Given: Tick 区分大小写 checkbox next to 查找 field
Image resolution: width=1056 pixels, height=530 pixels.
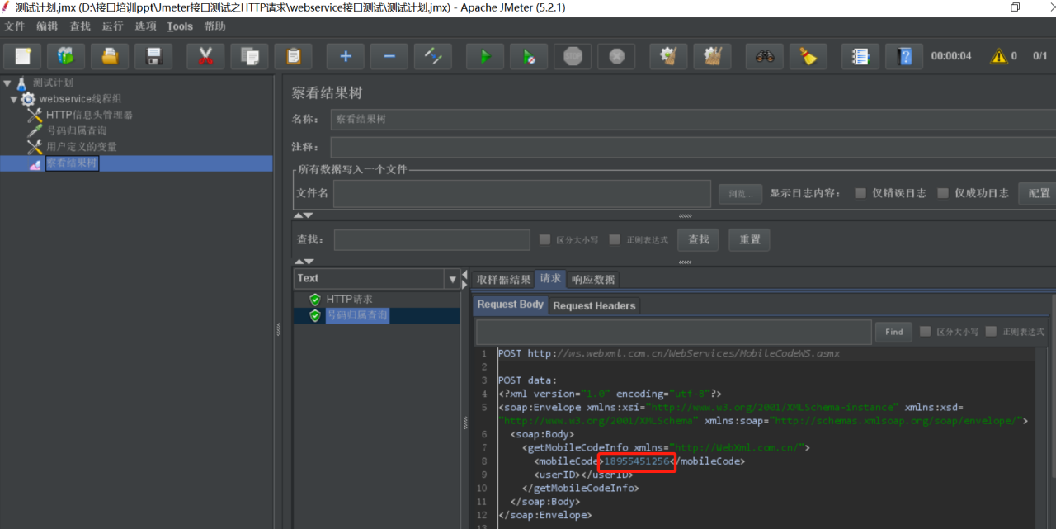Looking at the screenshot, I should click(545, 239).
